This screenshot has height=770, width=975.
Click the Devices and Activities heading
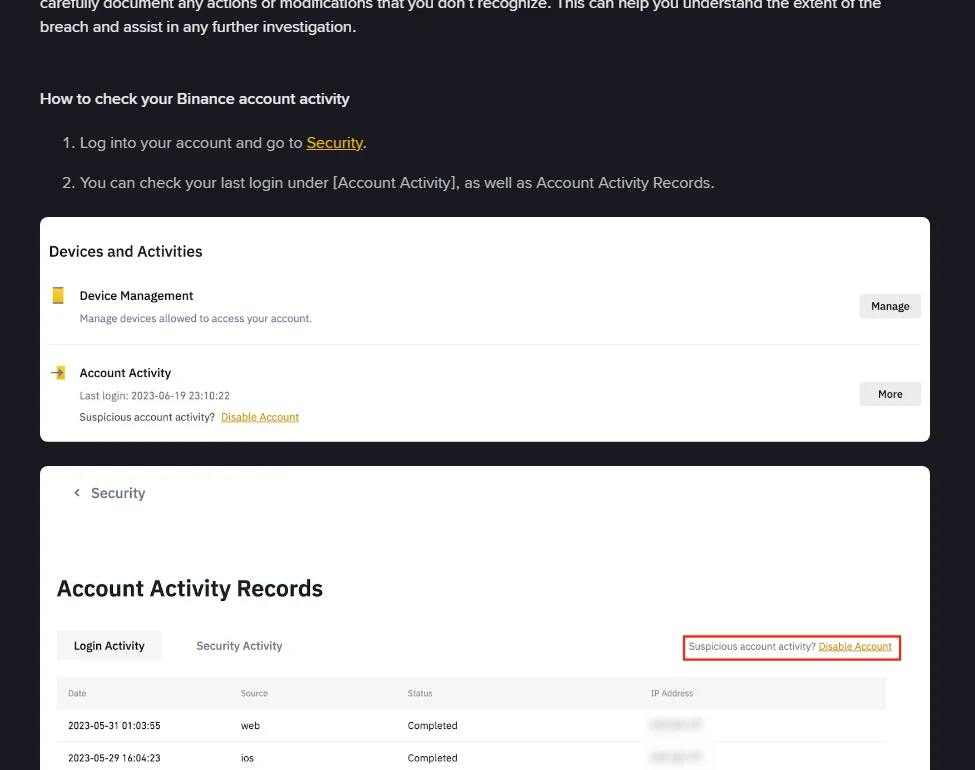(x=126, y=251)
